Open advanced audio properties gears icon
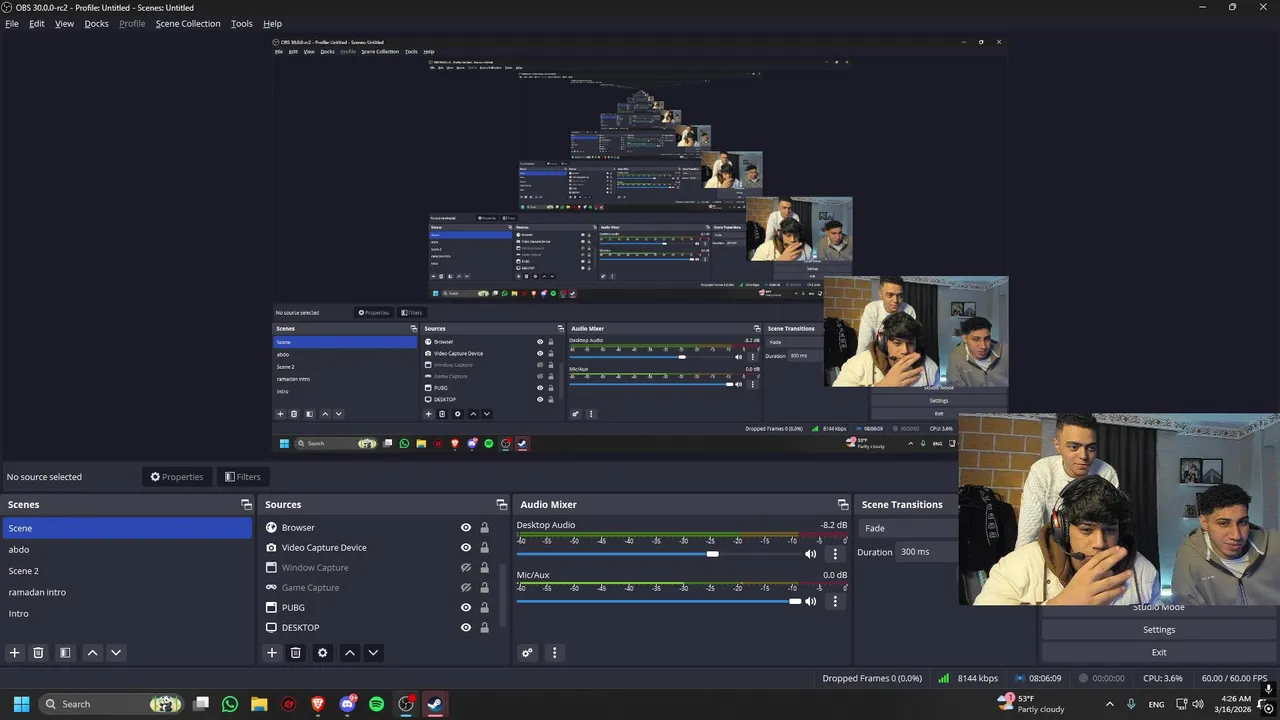This screenshot has width=1280, height=720. pyautogui.click(x=528, y=653)
